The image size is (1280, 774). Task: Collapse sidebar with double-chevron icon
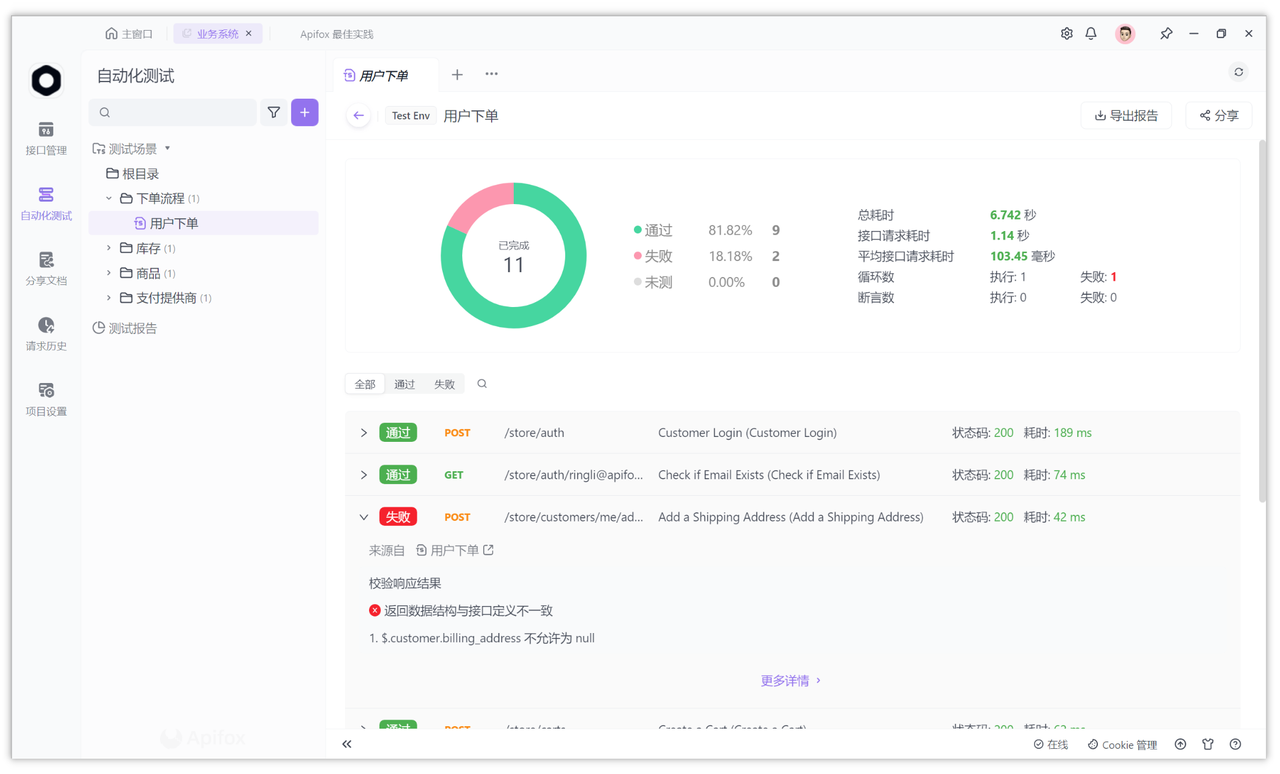[x=347, y=744]
